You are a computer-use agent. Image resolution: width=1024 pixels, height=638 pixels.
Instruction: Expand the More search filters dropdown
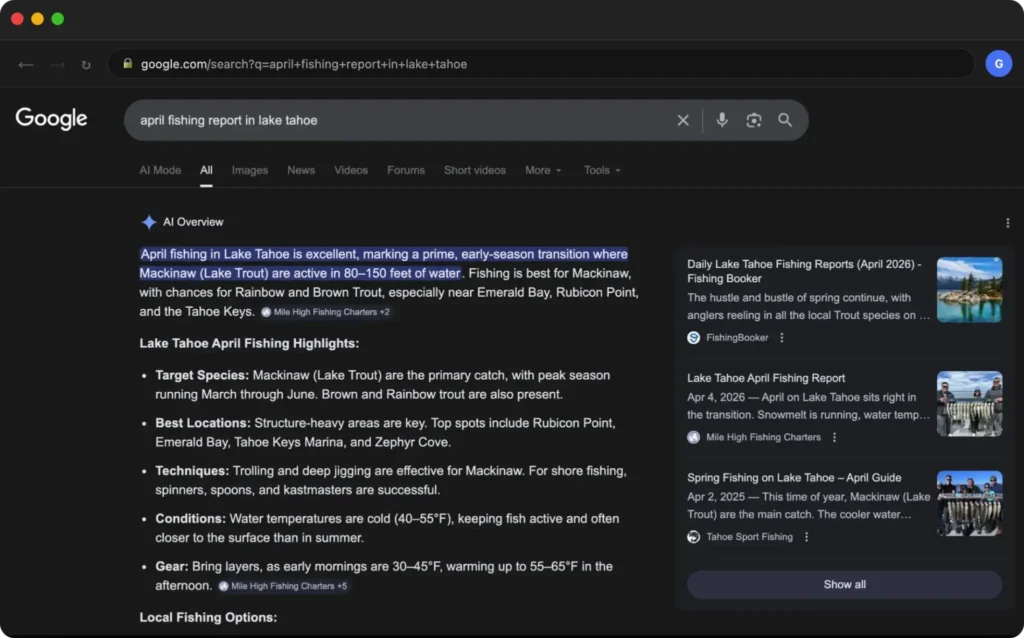coord(543,170)
